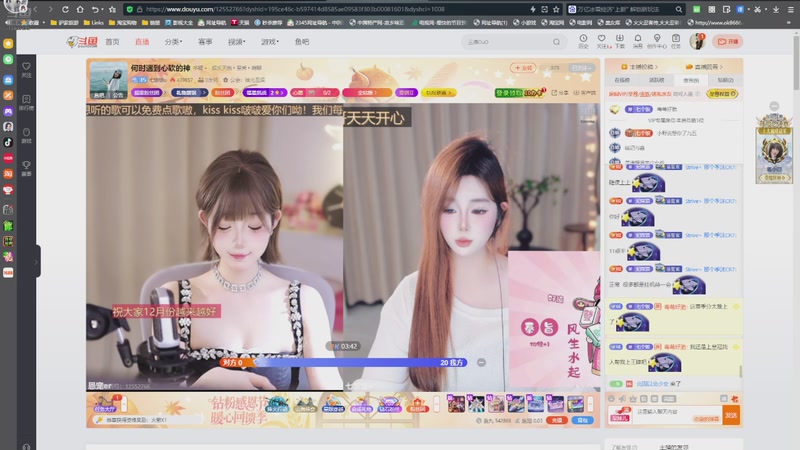This screenshot has height=450, width=800.
Task: Click the bookmark star next to undo
Action: point(112,9)
